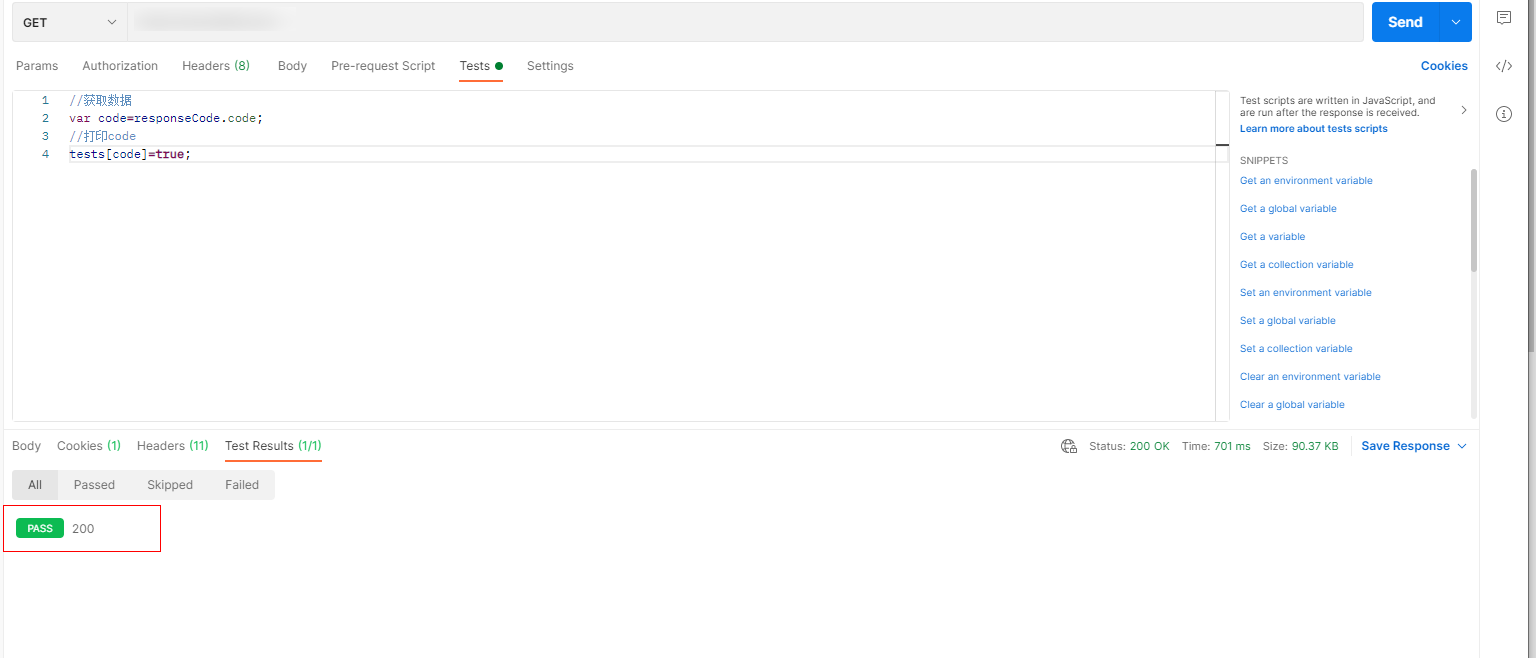1536x658 pixels.
Task: Open the Save Response dropdown
Action: [x=1414, y=446]
